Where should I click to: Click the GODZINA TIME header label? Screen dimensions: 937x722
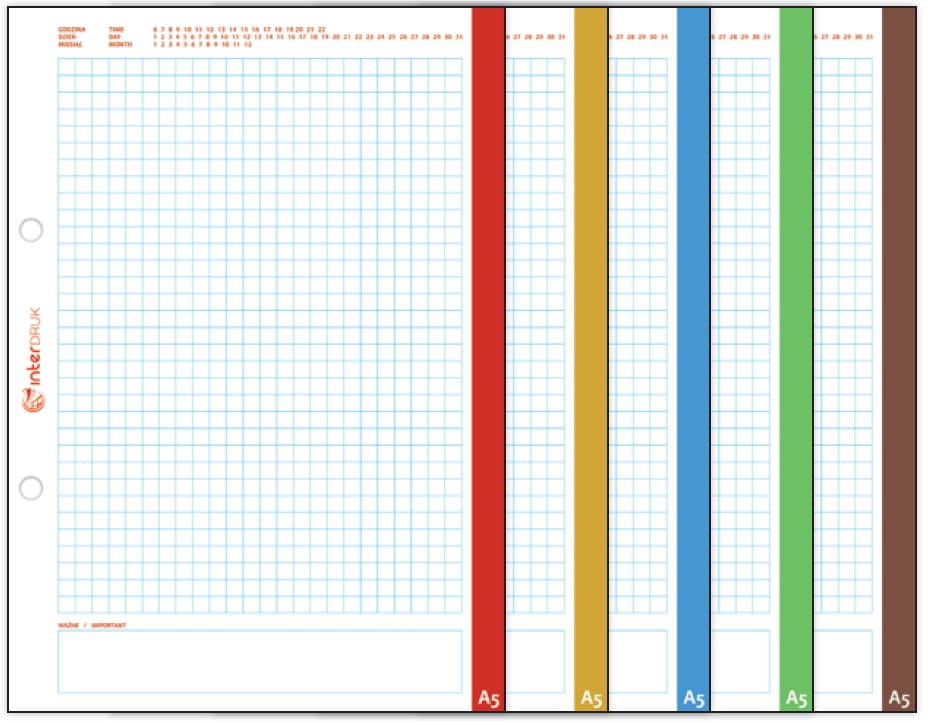tap(91, 29)
